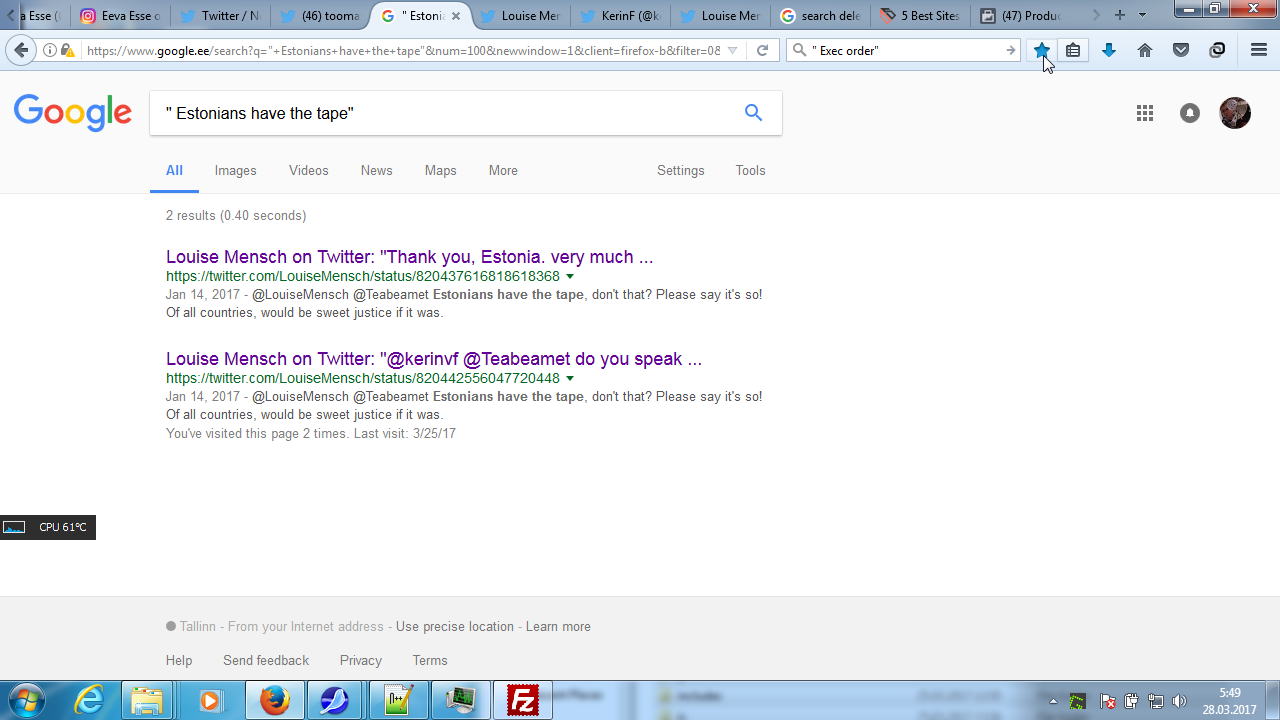Open the Google account profile picture
Screen dimensions: 1280x720
pos(1235,113)
